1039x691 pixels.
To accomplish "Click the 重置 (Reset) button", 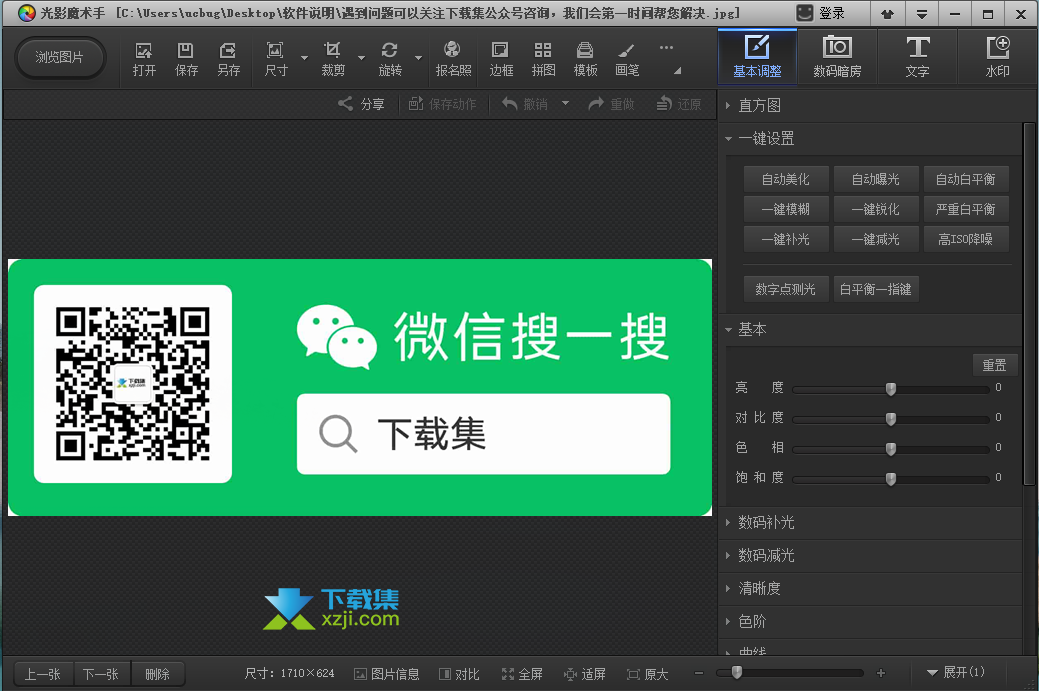I will 995,365.
